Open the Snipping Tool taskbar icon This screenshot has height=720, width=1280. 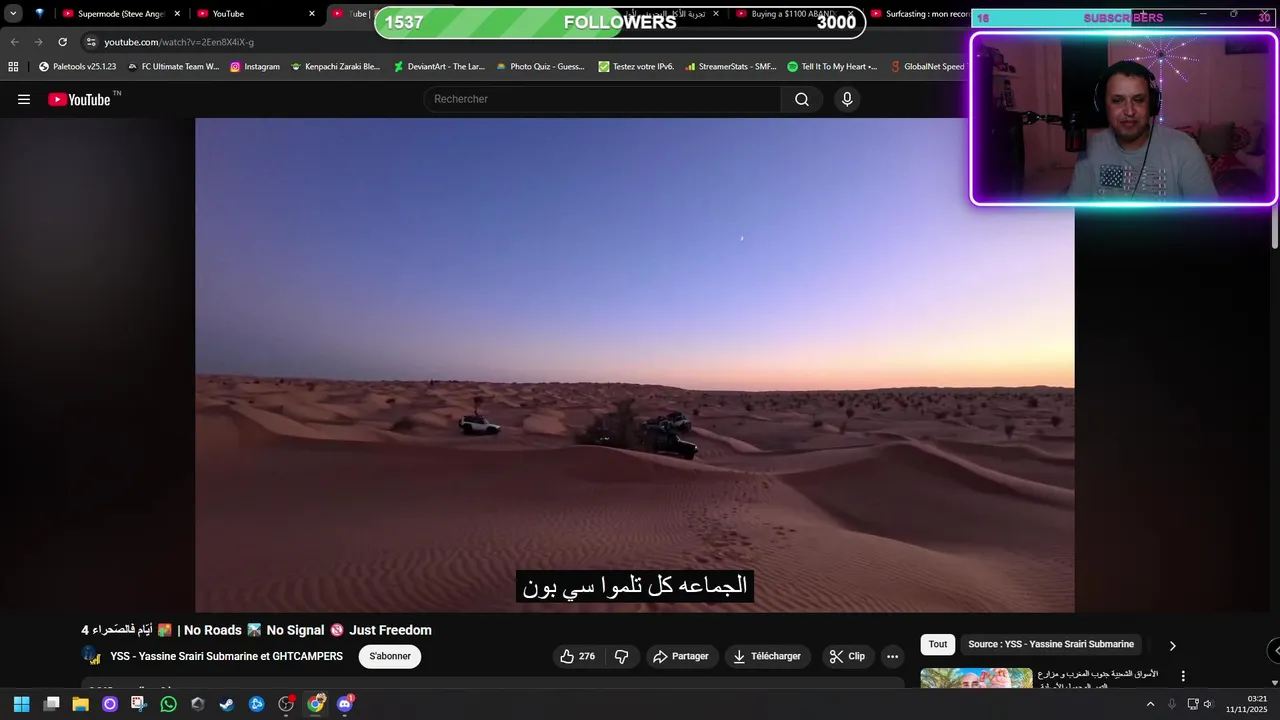139,704
